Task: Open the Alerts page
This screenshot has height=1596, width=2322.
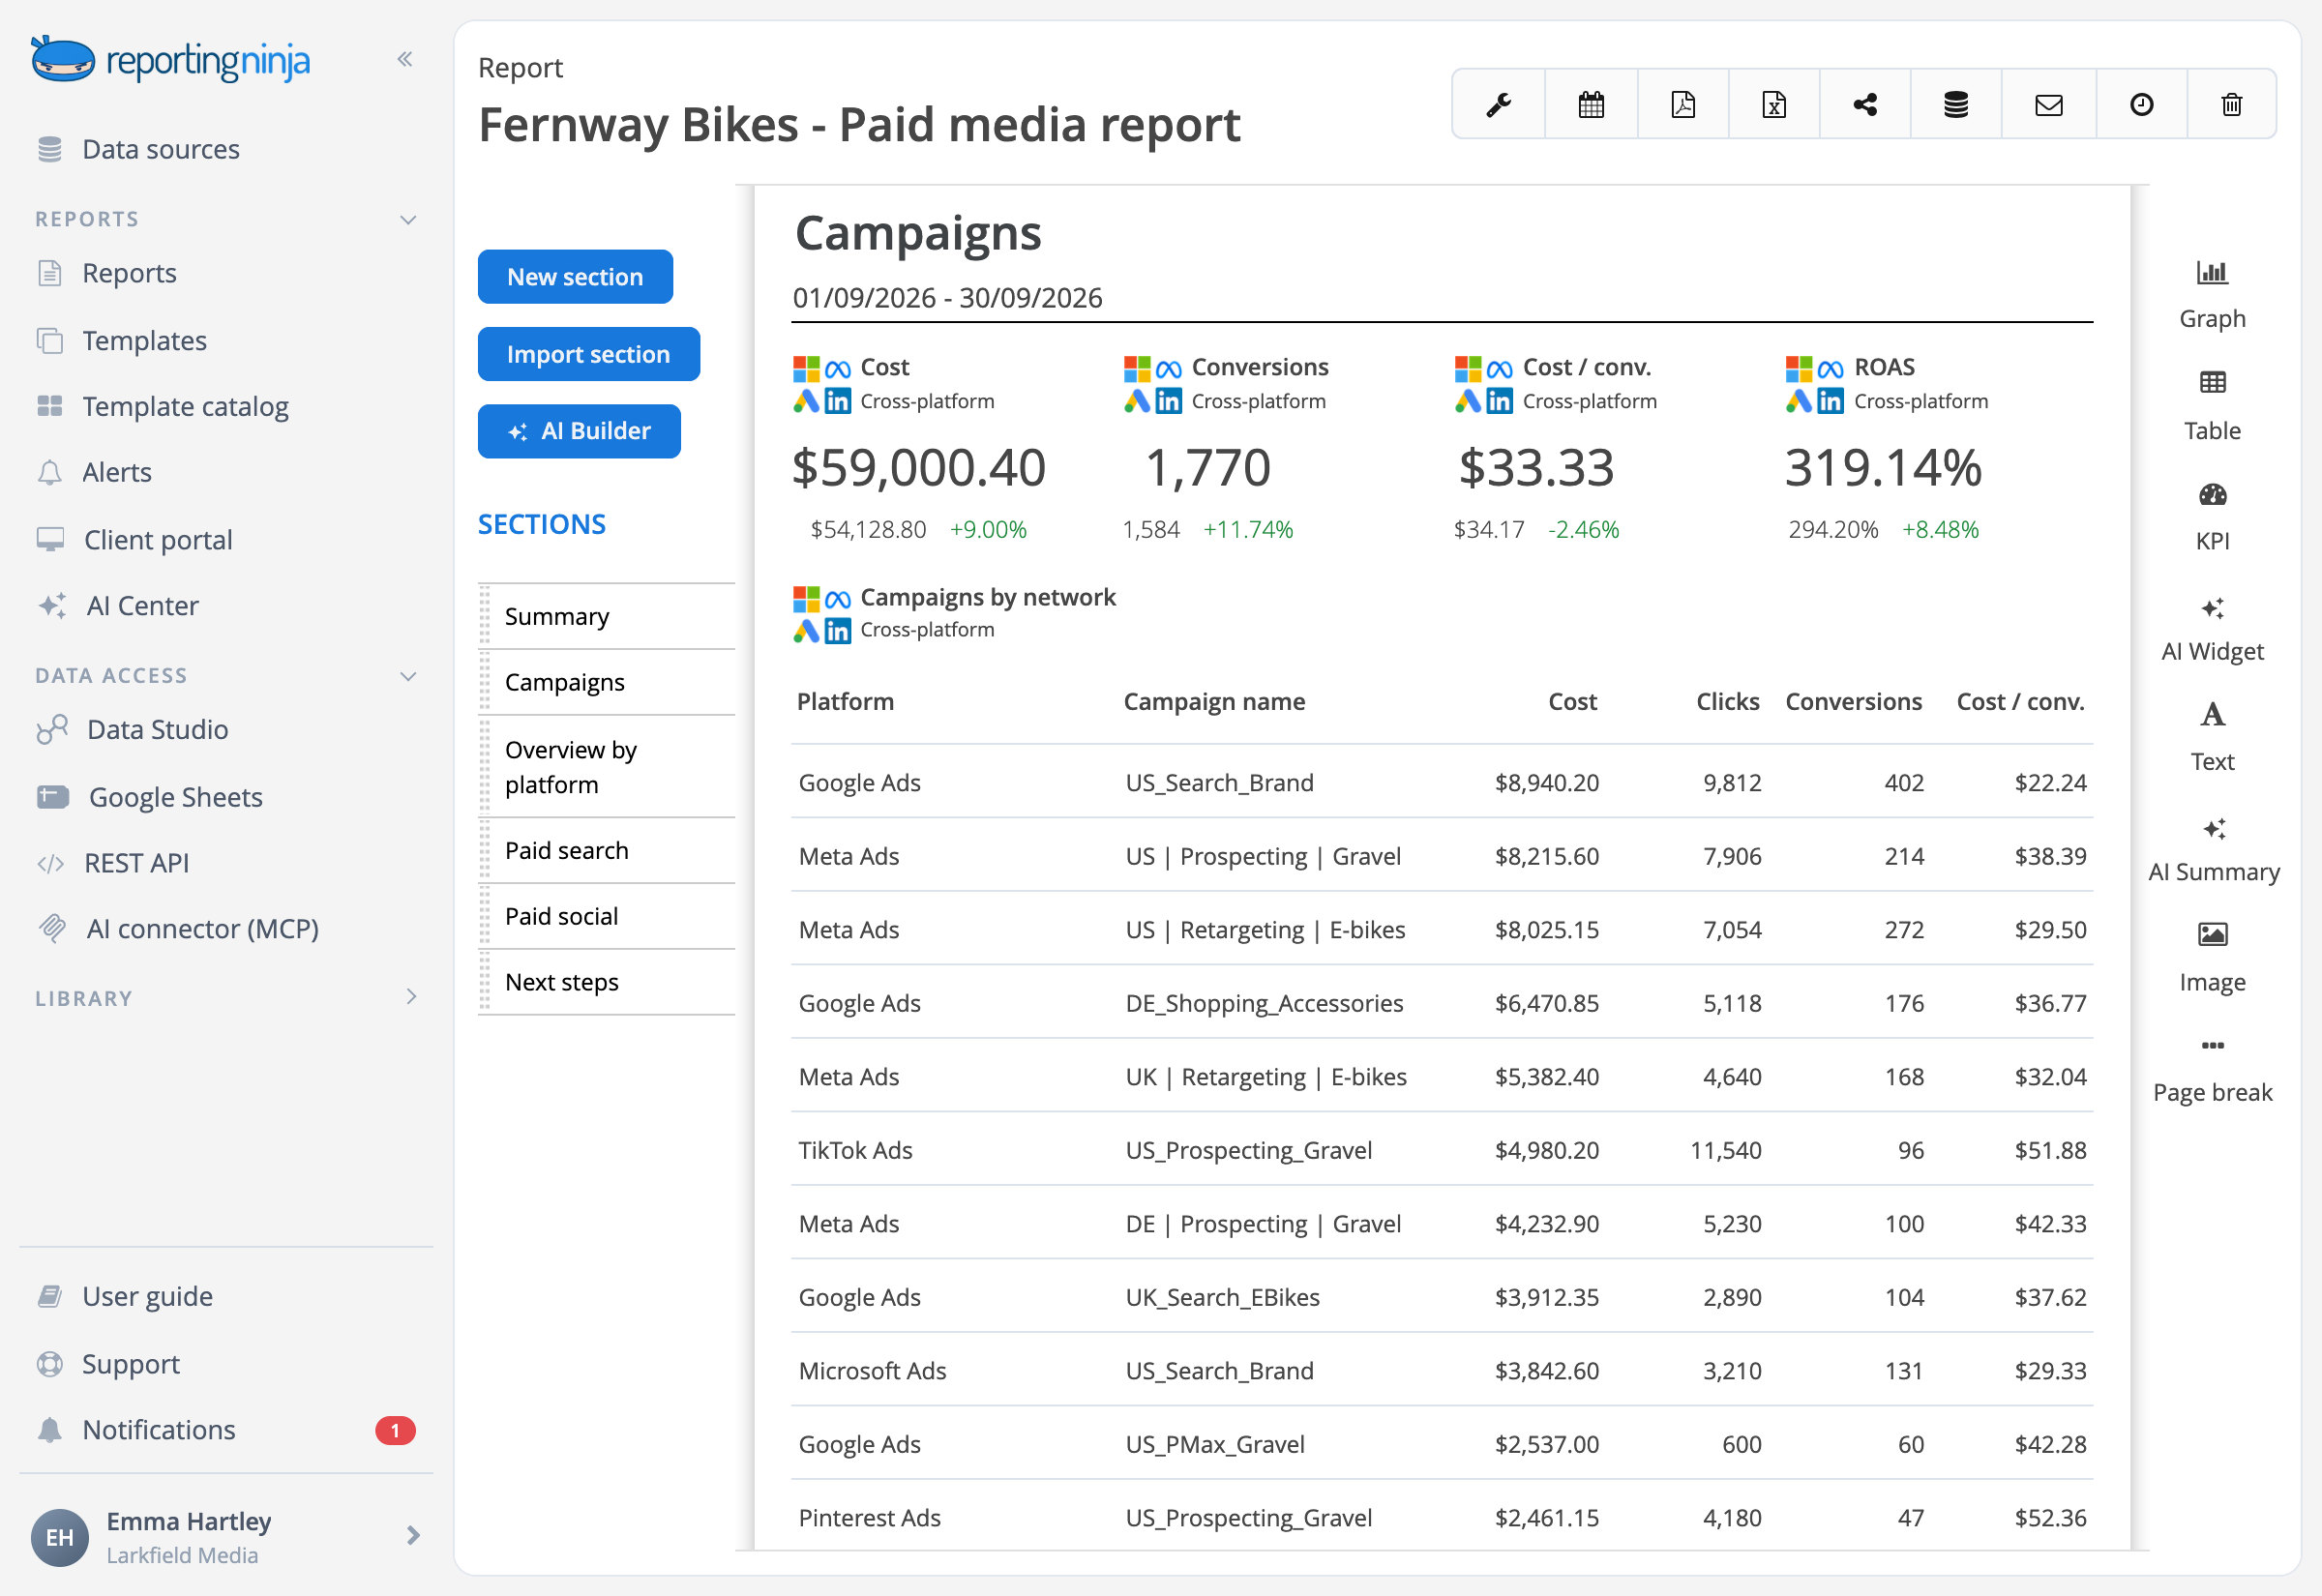Action: (x=94, y=472)
